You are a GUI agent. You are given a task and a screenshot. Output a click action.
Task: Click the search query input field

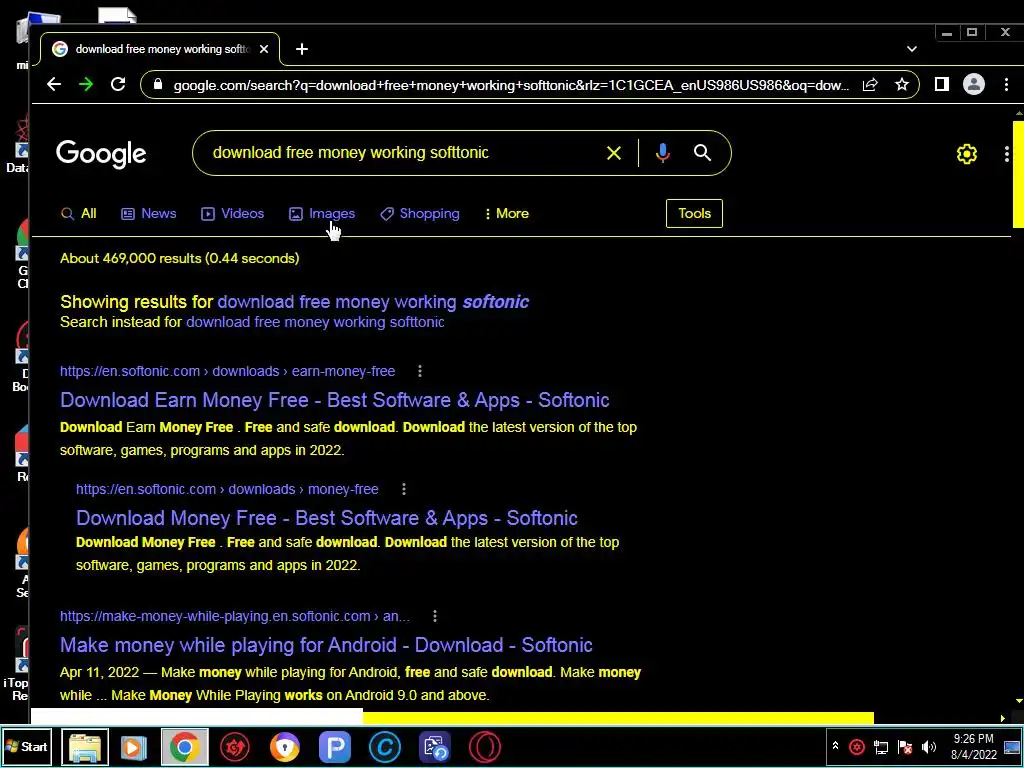point(405,153)
